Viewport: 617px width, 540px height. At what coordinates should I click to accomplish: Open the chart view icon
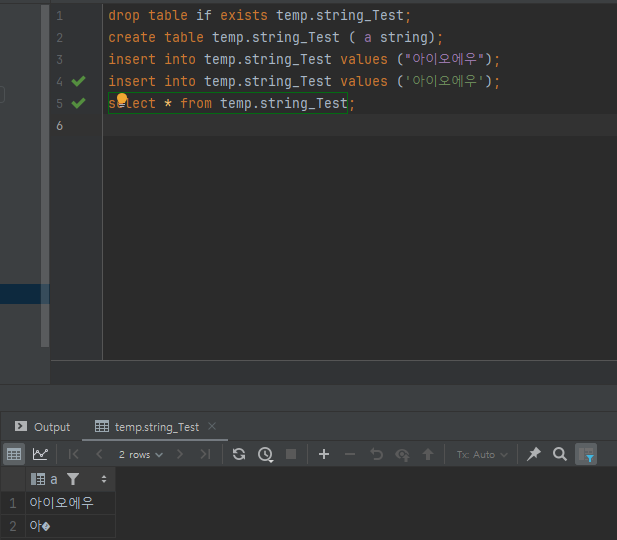(40, 454)
